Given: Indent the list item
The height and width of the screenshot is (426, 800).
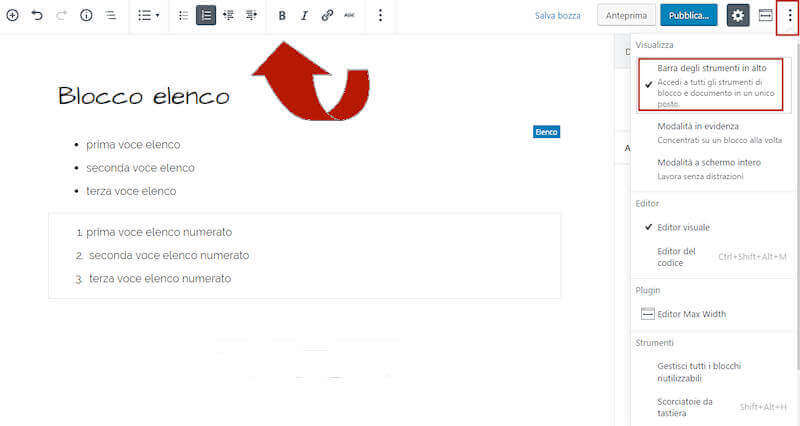Looking at the screenshot, I should pos(251,16).
